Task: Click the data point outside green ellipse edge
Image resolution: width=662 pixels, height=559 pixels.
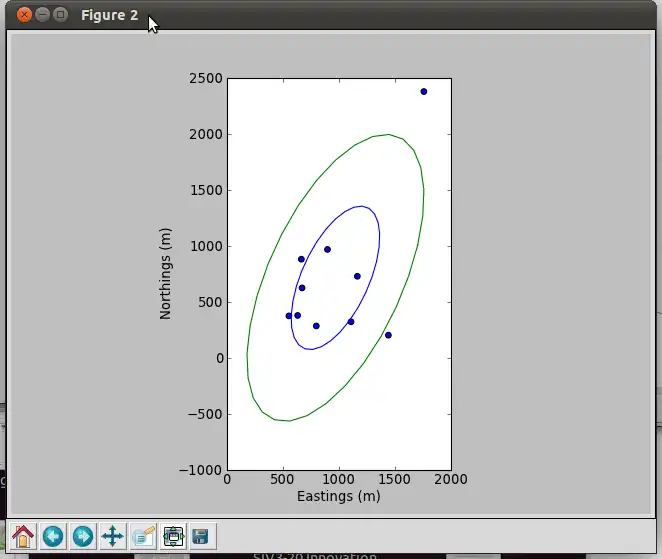Action: tap(388, 335)
